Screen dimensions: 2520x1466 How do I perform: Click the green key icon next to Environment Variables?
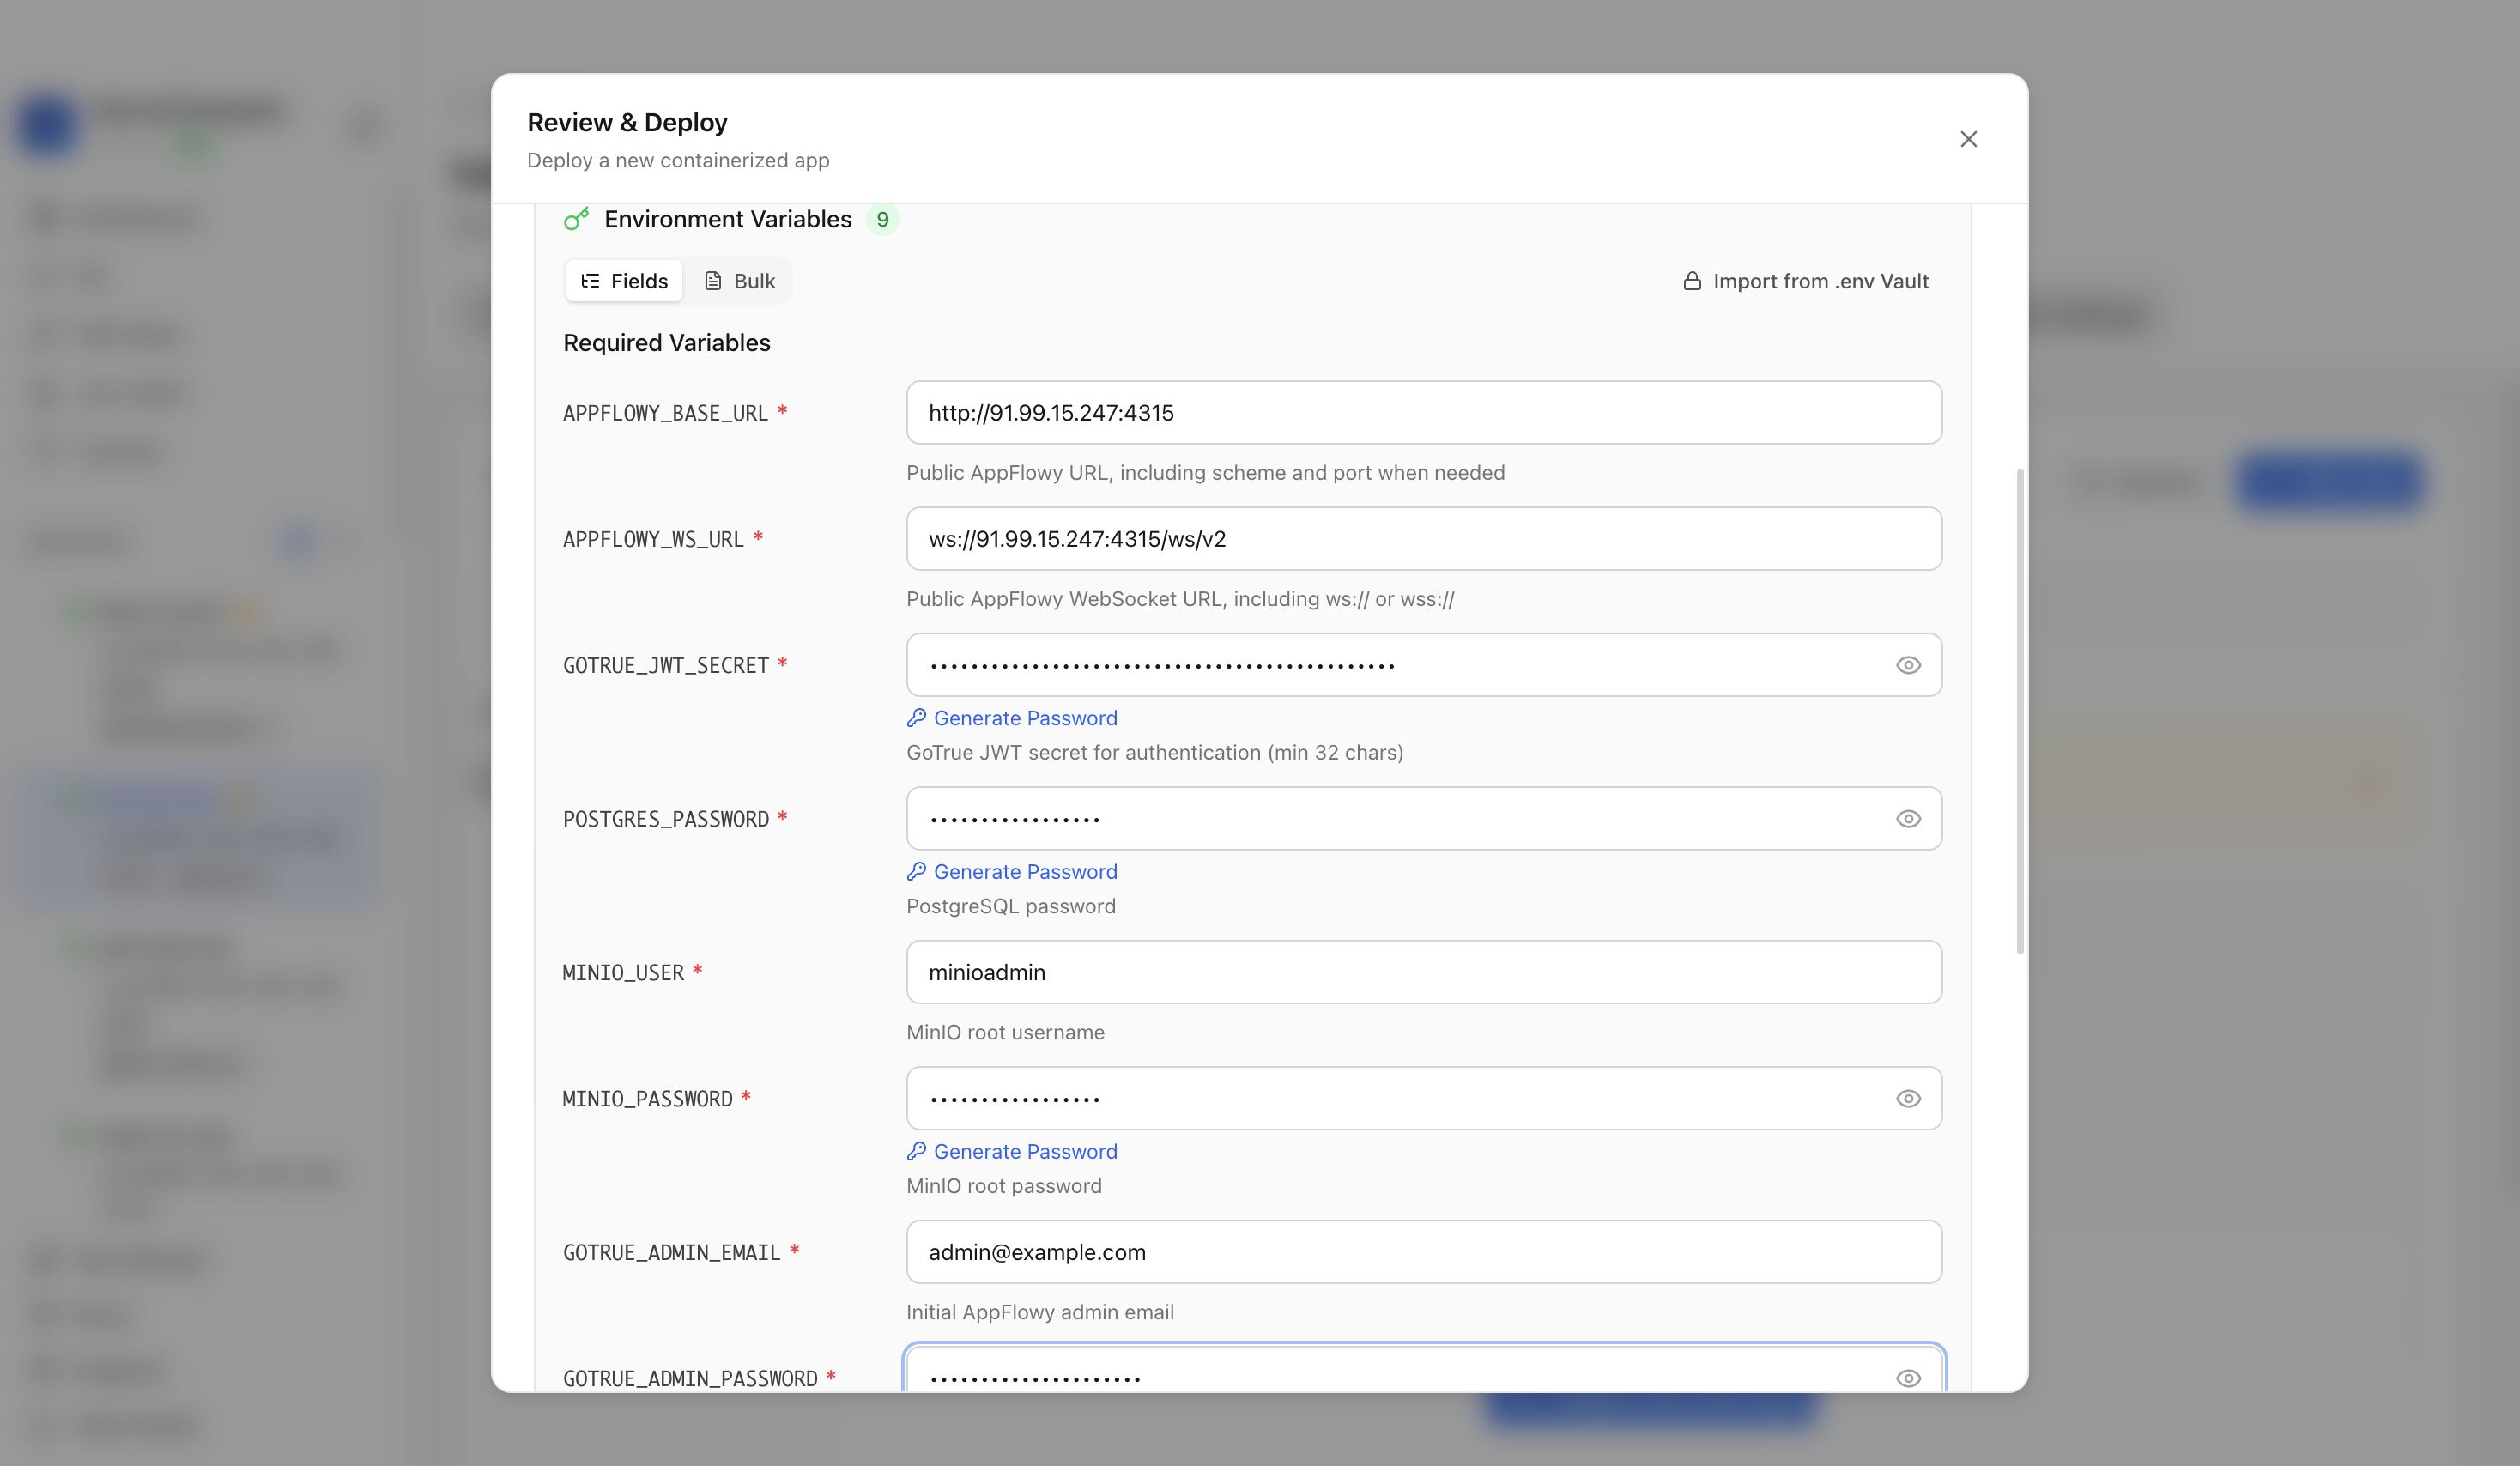coord(577,219)
